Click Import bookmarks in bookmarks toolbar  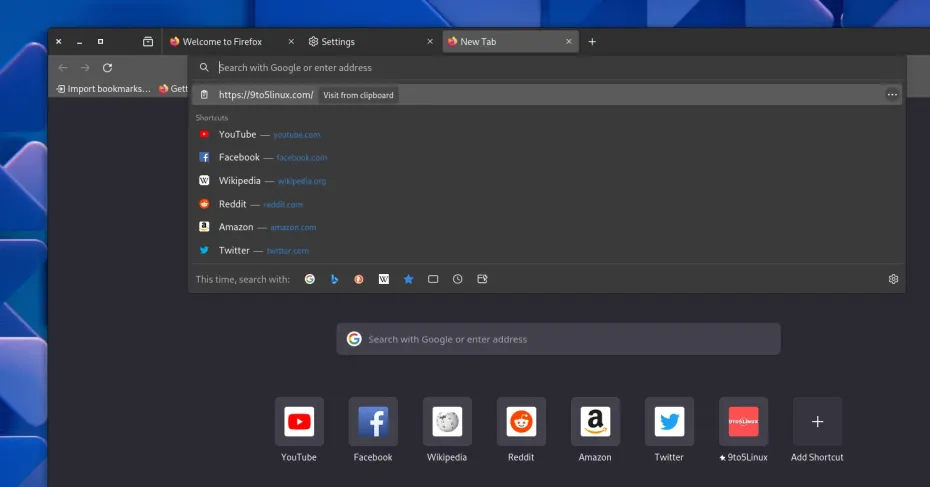coord(103,88)
